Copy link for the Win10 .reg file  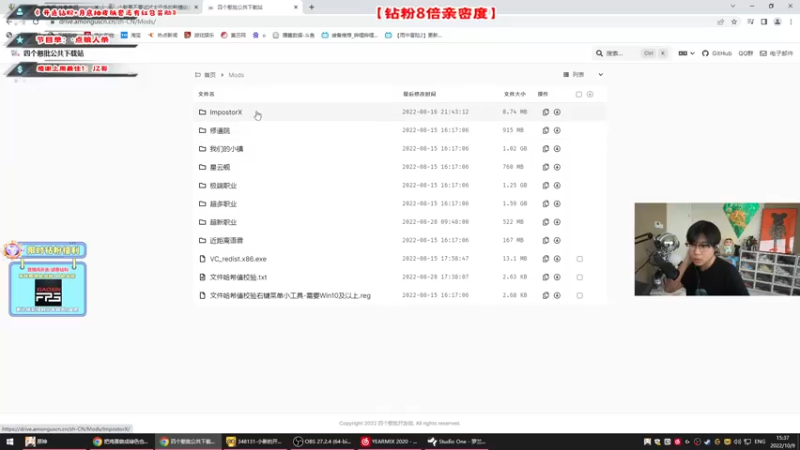click(545, 295)
